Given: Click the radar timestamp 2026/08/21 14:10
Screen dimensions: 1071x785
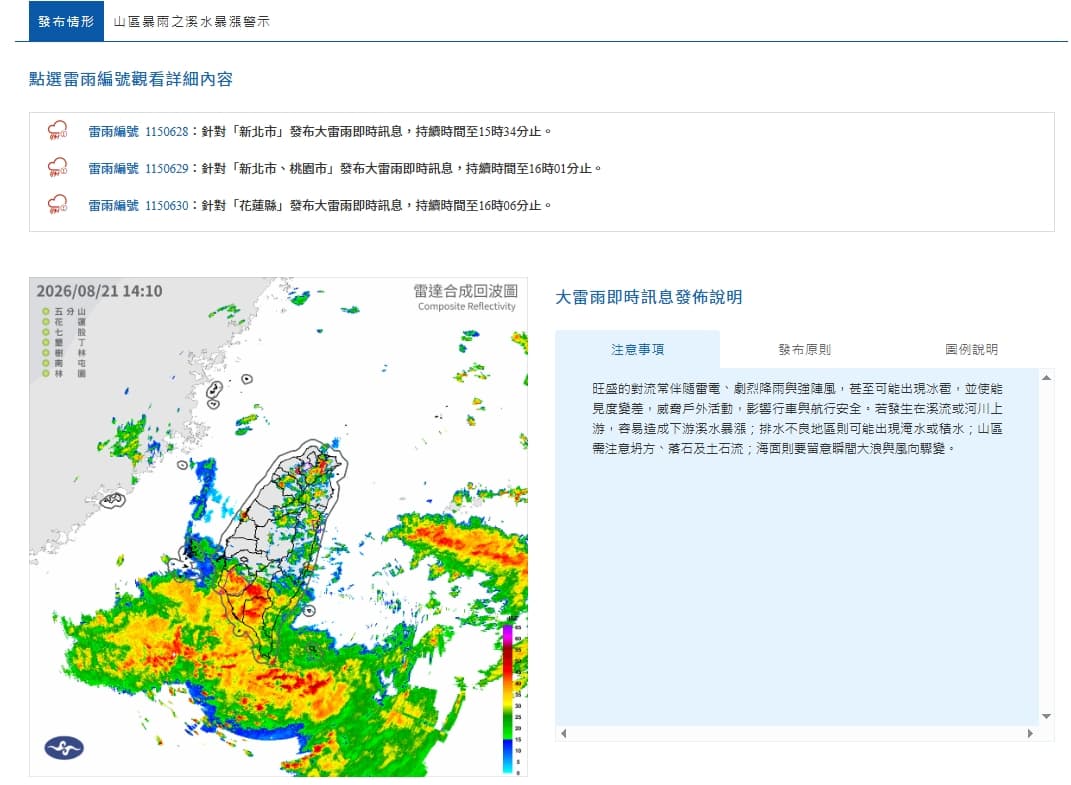Looking at the screenshot, I should [x=99, y=291].
